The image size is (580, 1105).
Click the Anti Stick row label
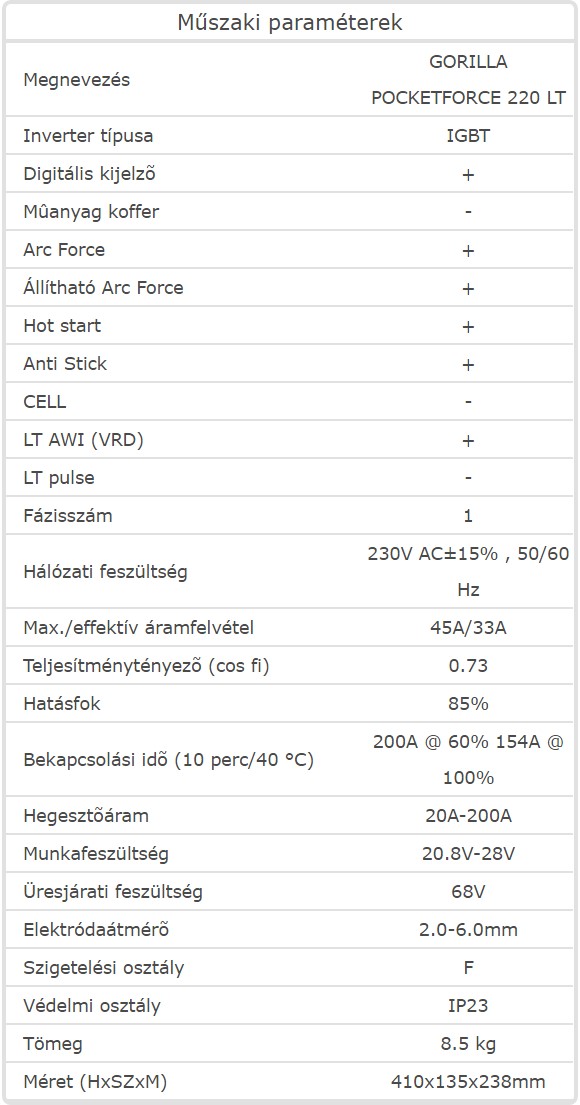(66, 364)
